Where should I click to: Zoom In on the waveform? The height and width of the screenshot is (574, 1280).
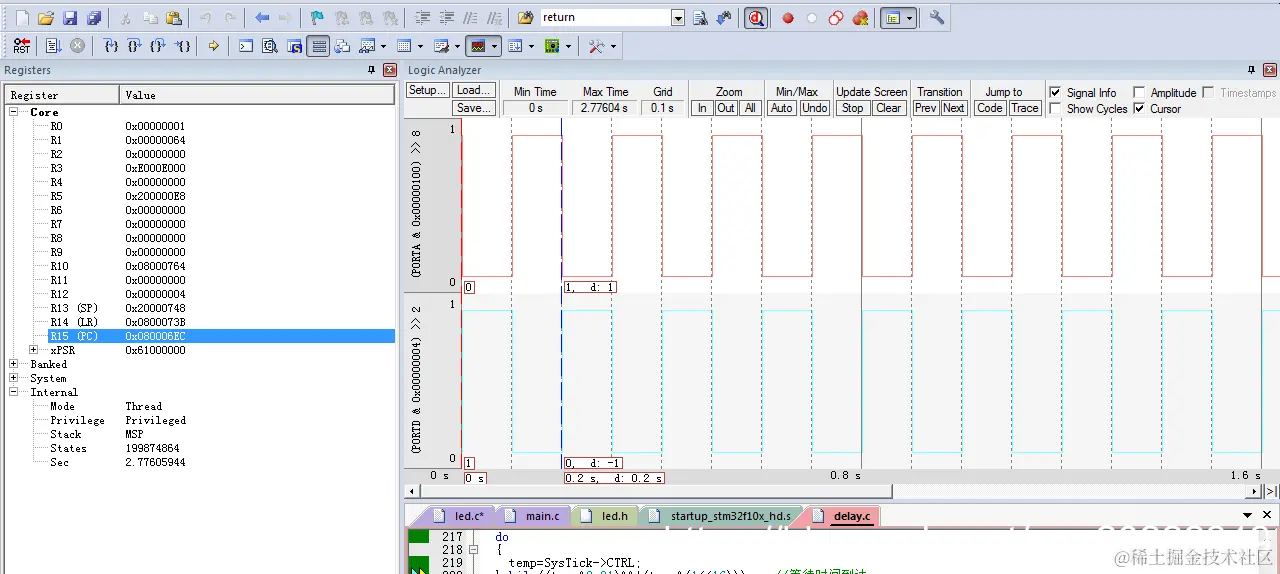[702, 108]
